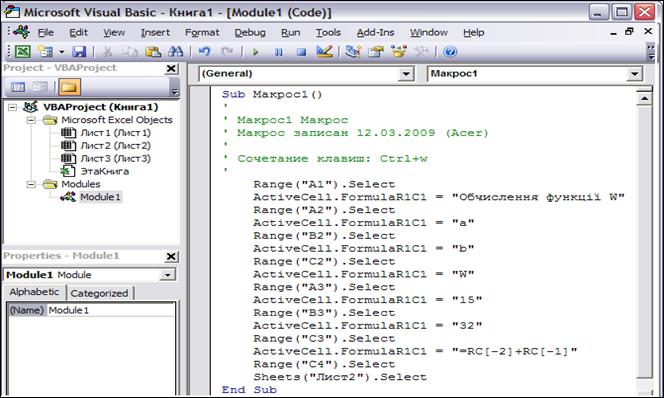Viewport: 664px width, 398px height.
Task: Restore the inner code window
Action: (x=629, y=31)
